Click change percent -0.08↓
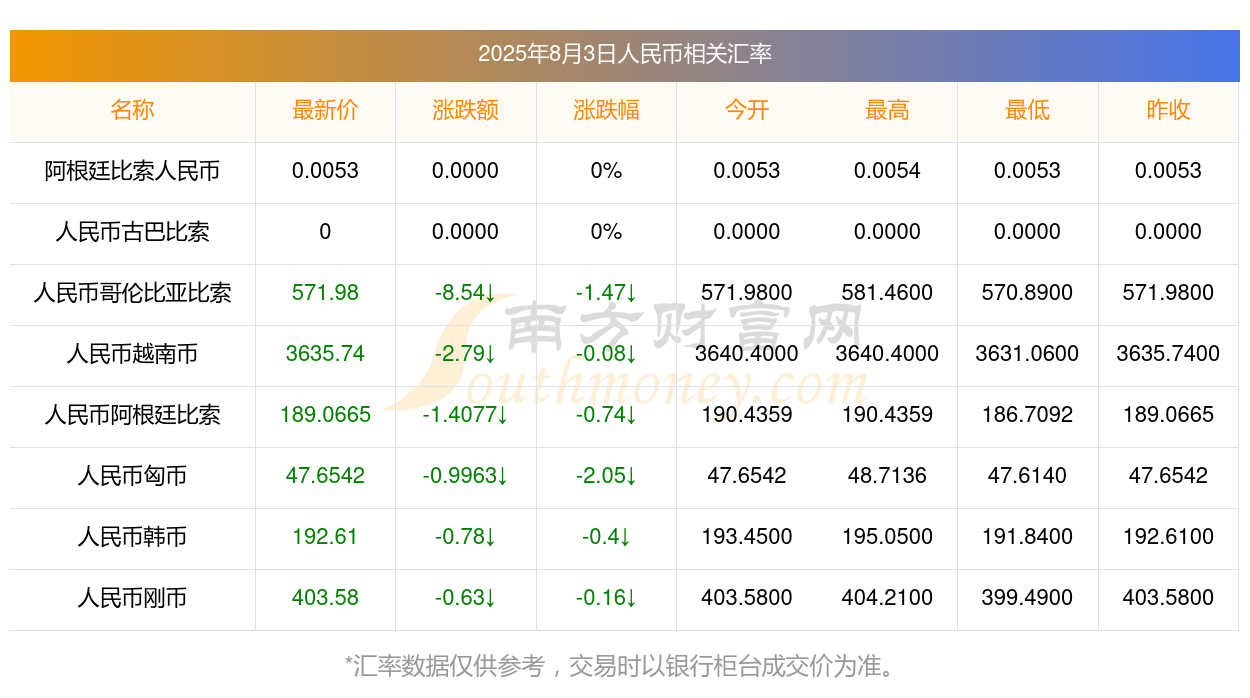 tap(606, 354)
